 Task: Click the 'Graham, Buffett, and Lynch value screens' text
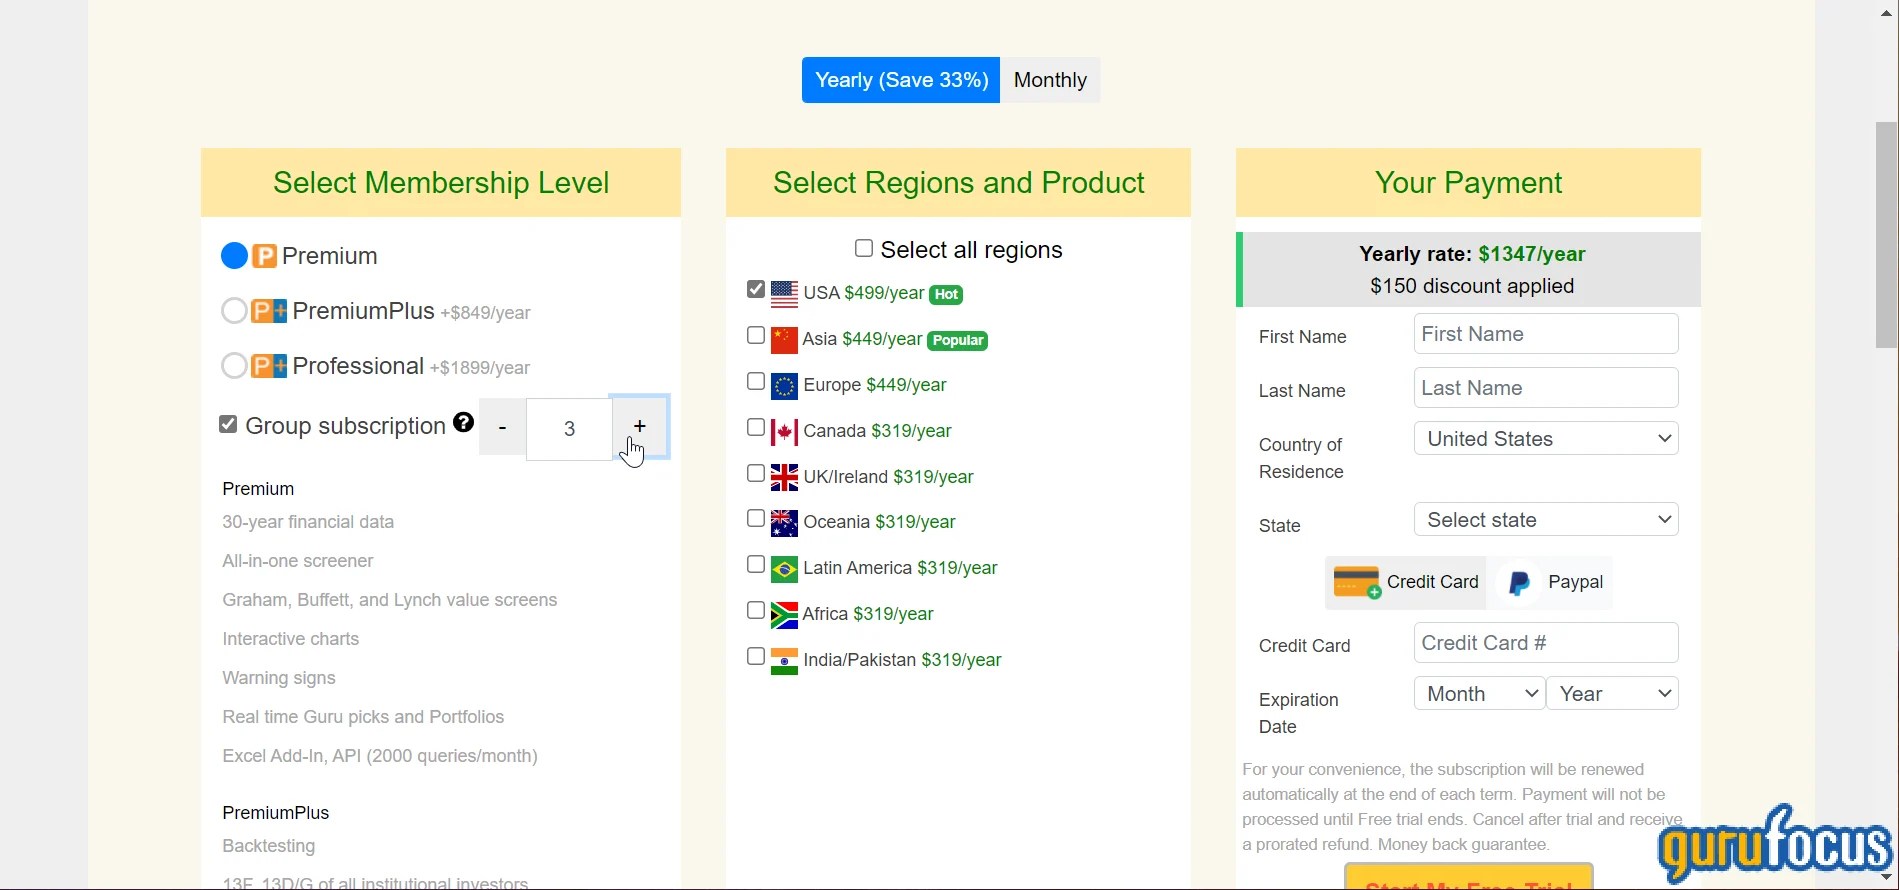390,600
